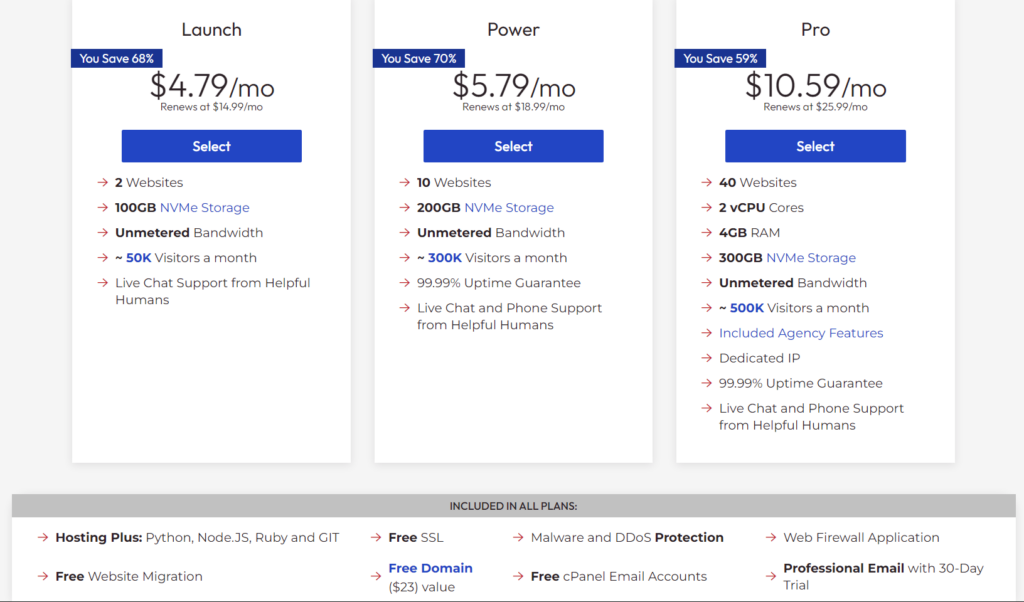
Task: Select the Pro hosting plan
Action: tap(815, 146)
